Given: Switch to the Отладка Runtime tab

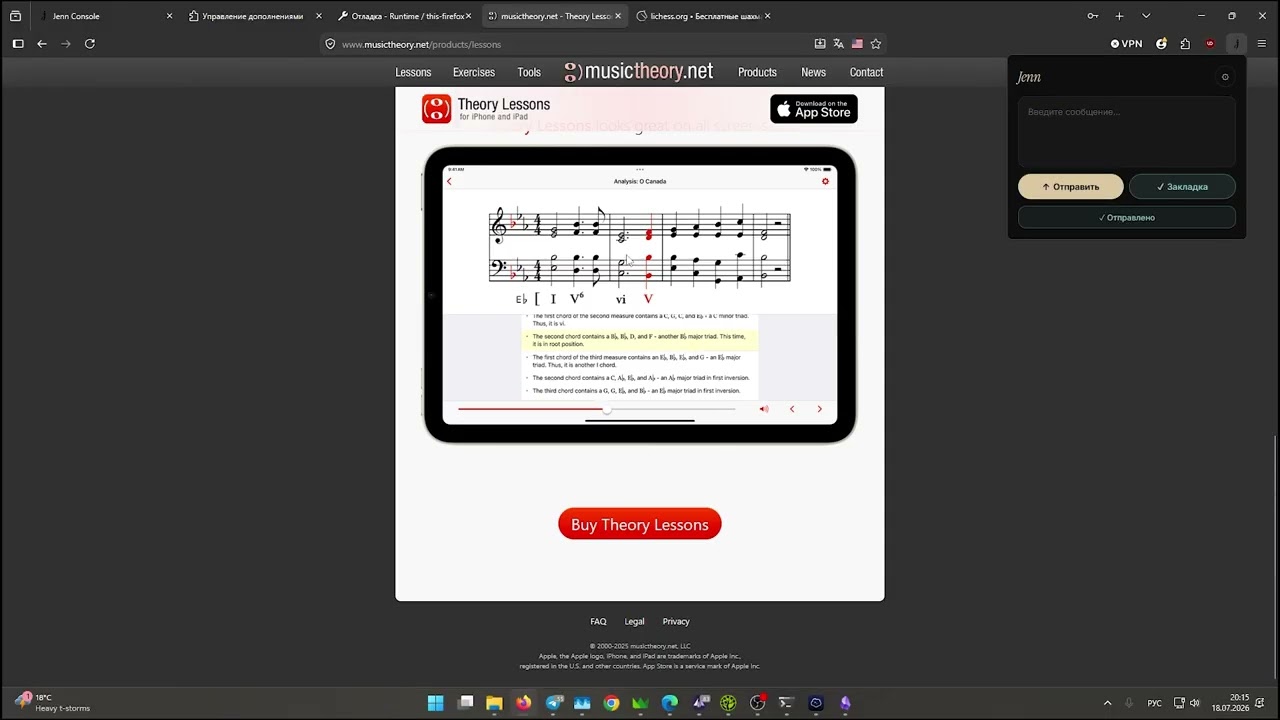Looking at the screenshot, I should (x=404, y=16).
